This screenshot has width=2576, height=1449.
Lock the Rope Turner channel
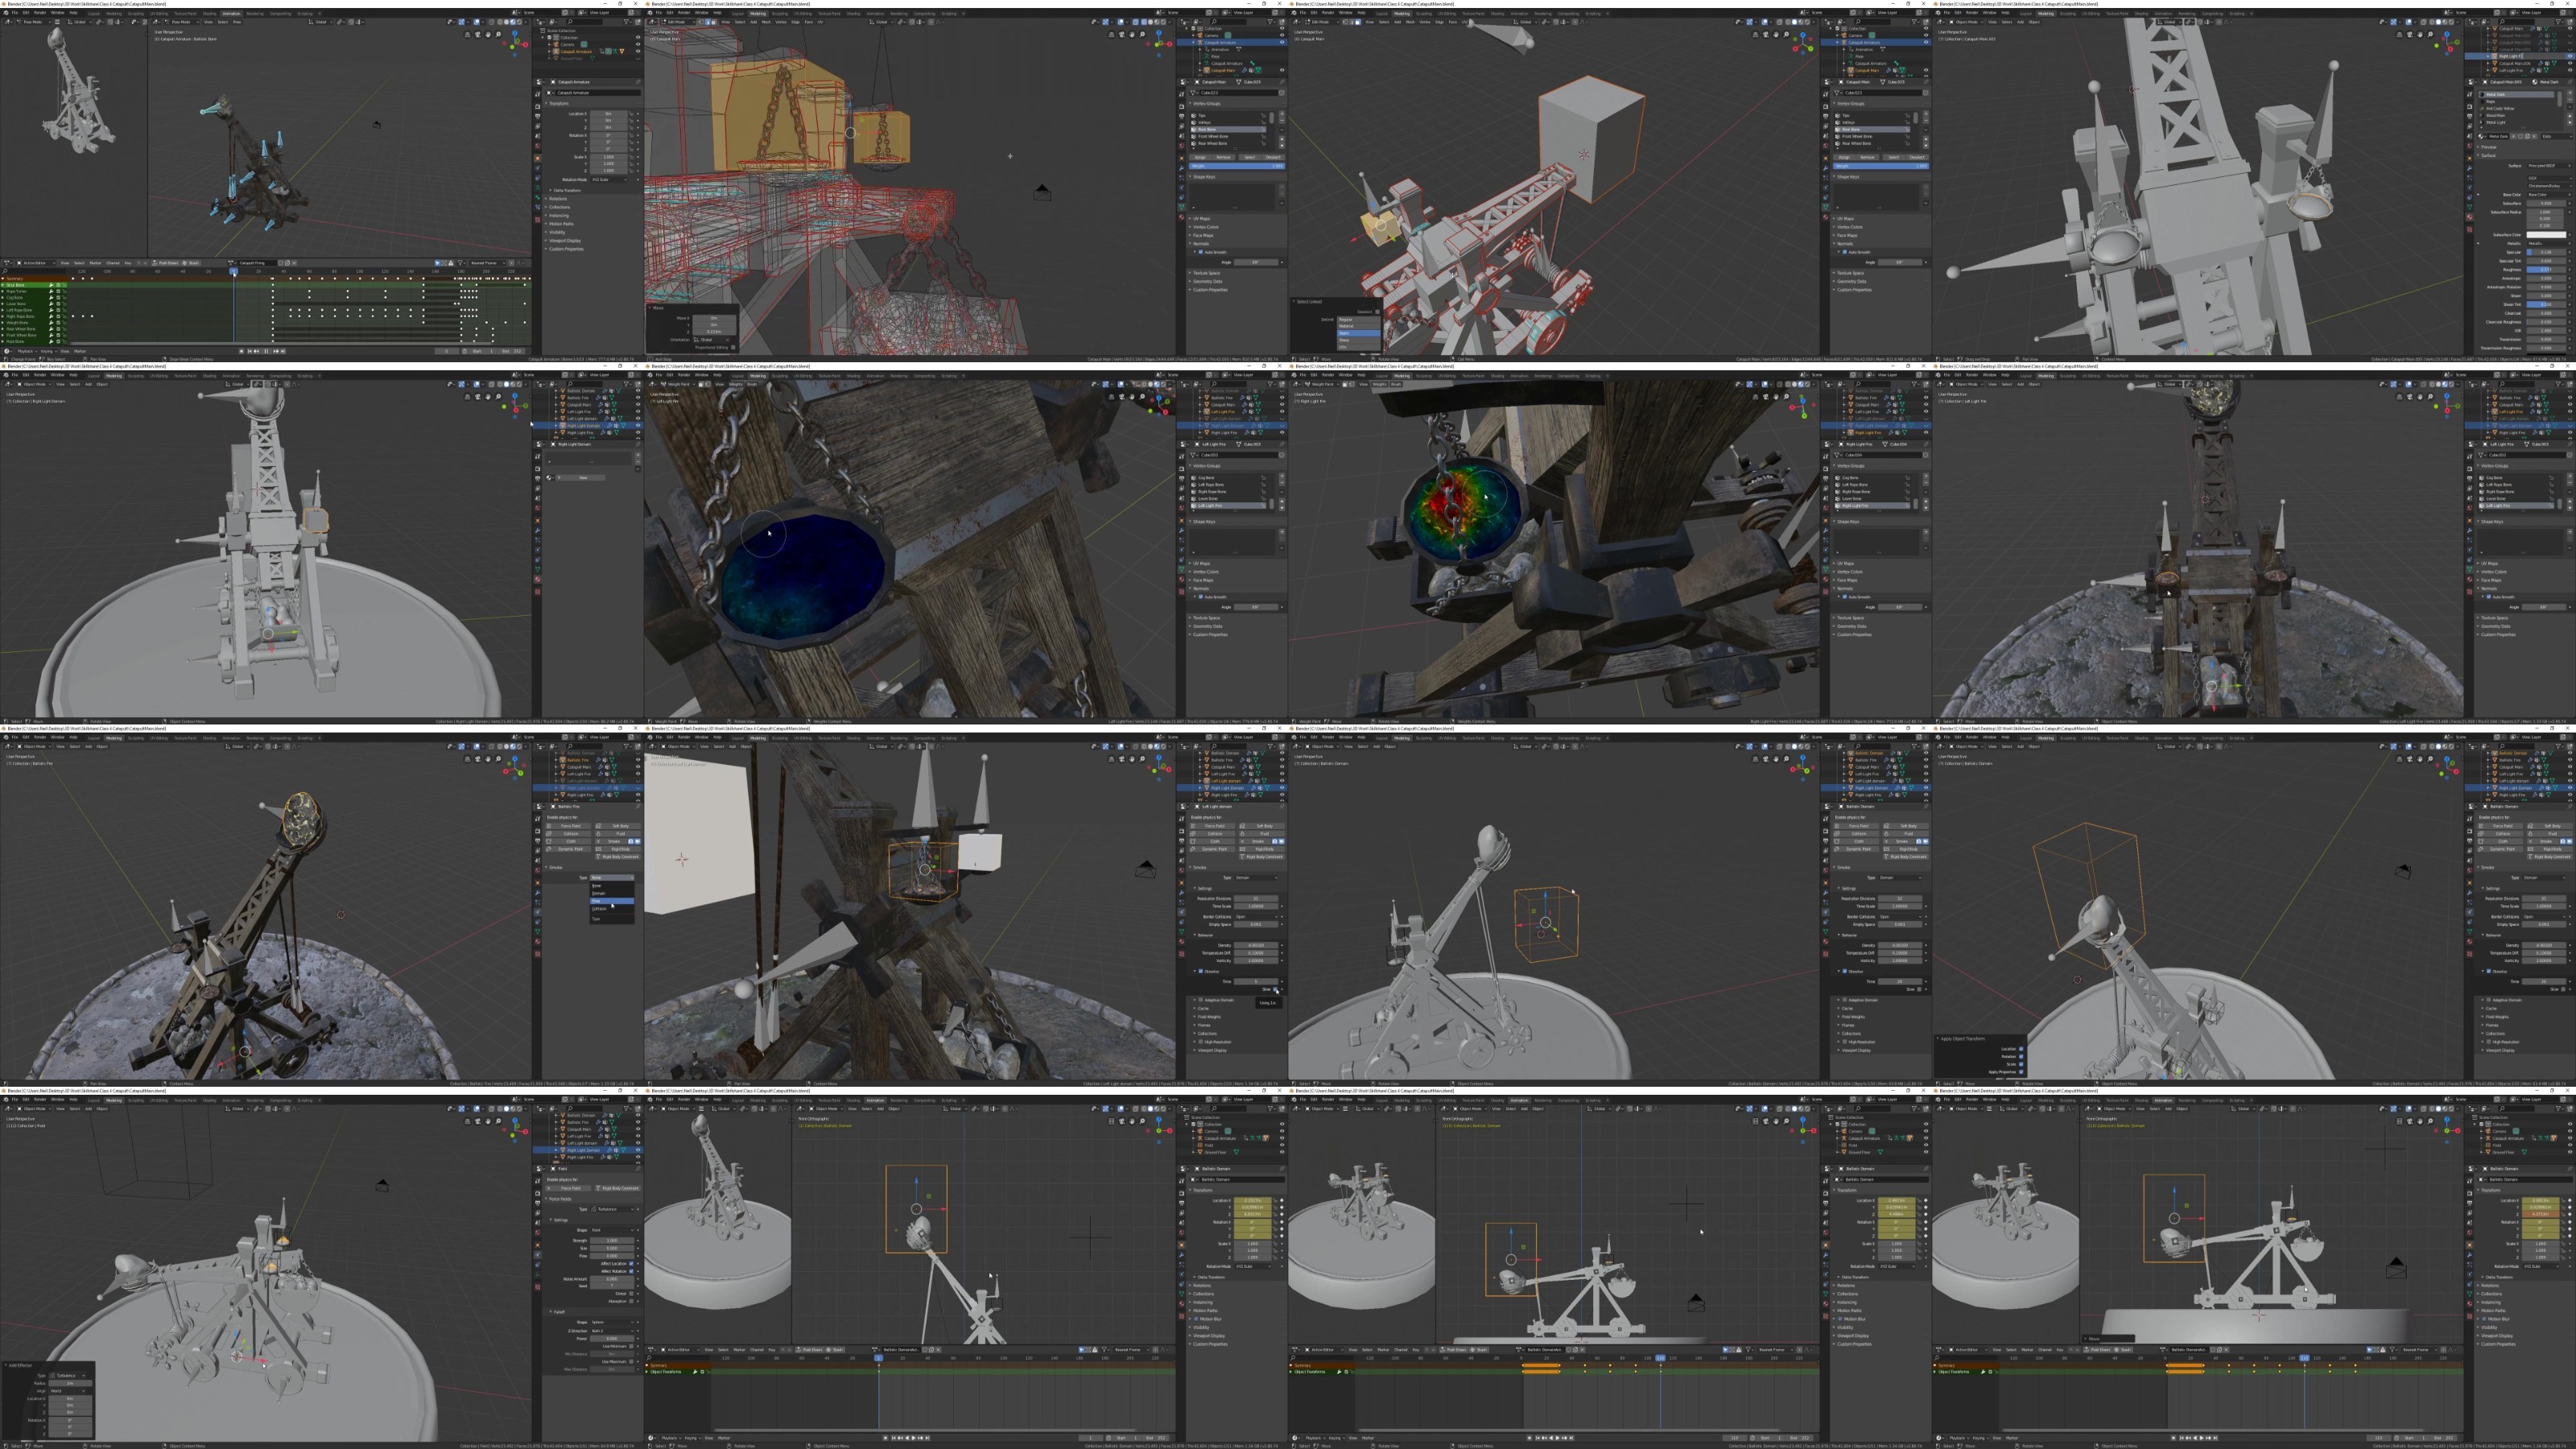click(x=64, y=292)
